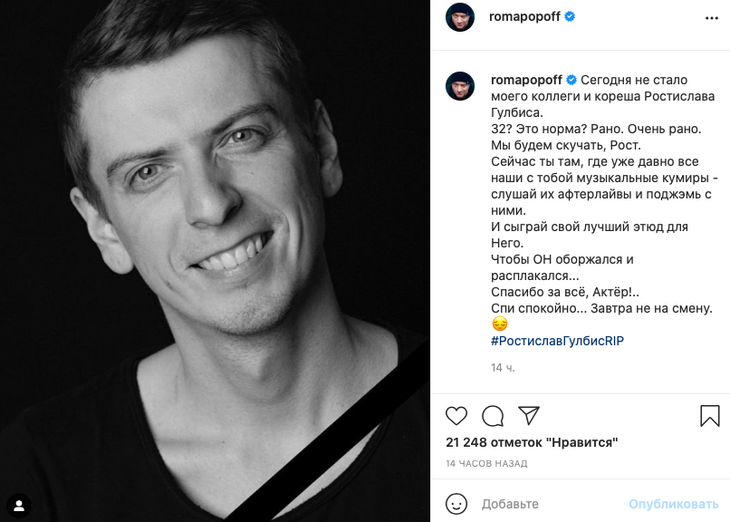Like the post with the heart icon
The image size is (730, 522).
(456, 416)
